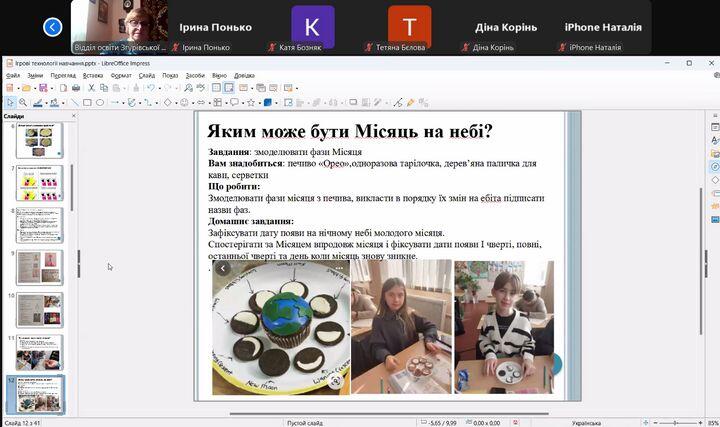The width and height of the screenshot is (720, 427).
Task: Click the zoom slider in status bar
Action: click(x=677, y=422)
